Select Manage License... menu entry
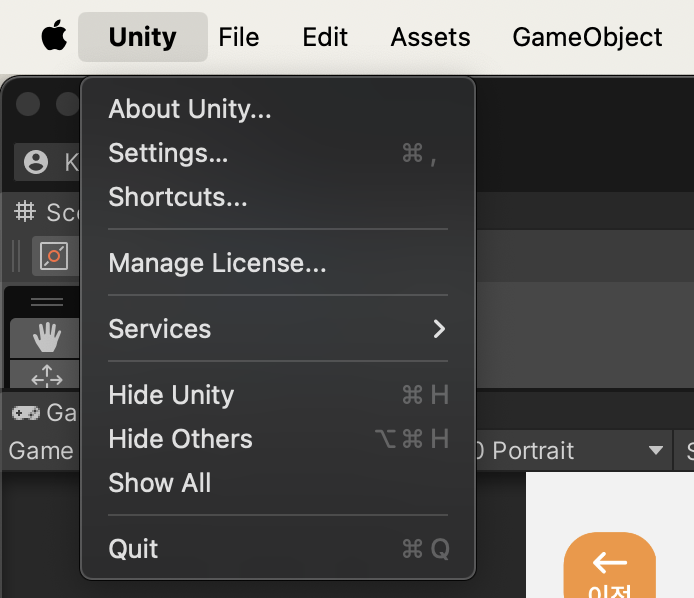This screenshot has height=598, width=694. point(278,263)
